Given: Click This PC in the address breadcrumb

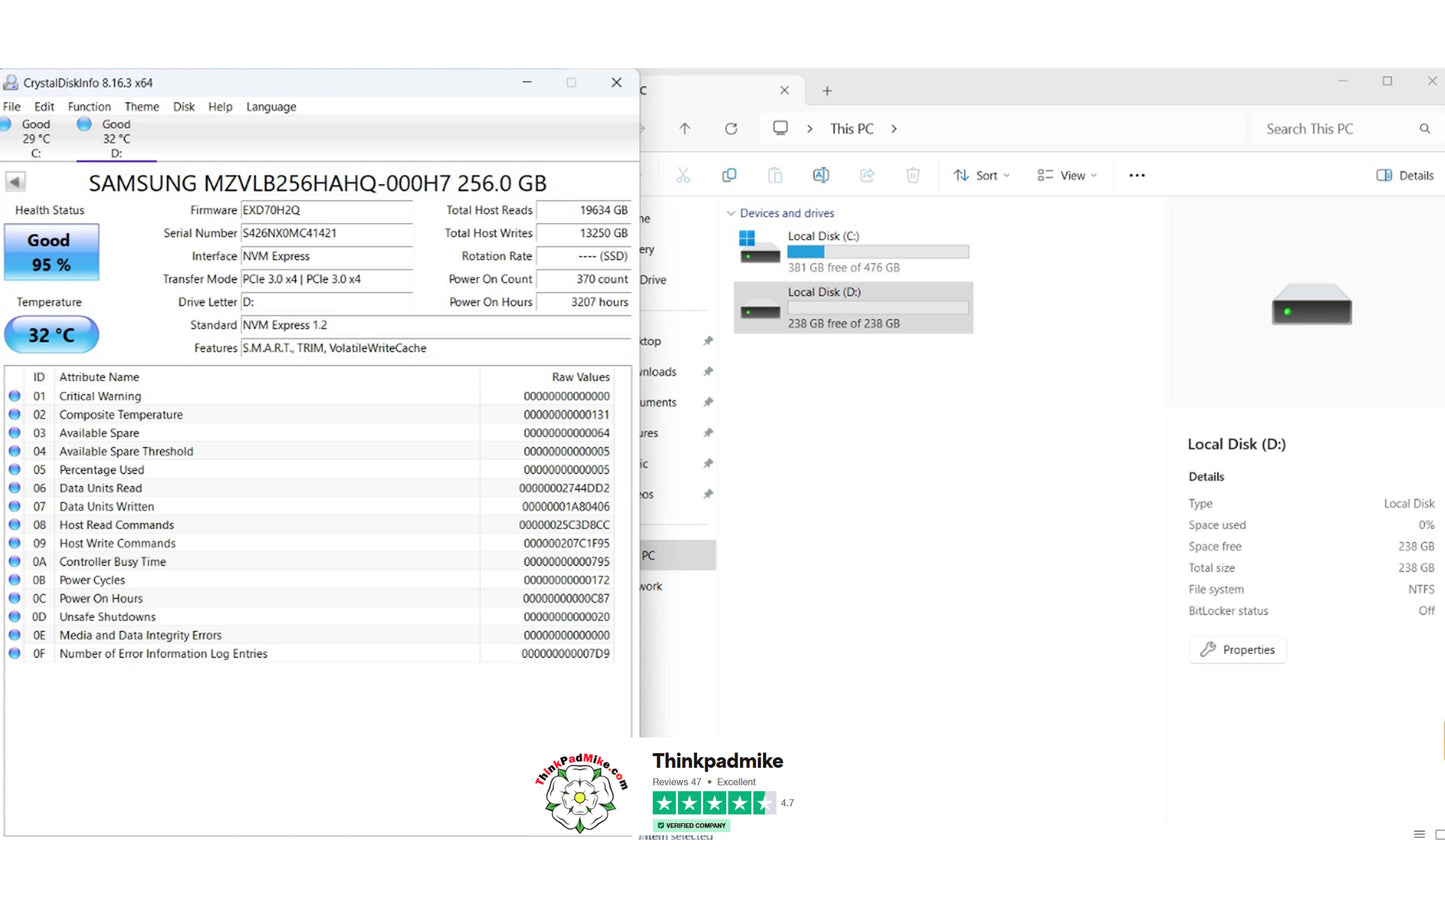Looking at the screenshot, I should pyautogui.click(x=852, y=129).
